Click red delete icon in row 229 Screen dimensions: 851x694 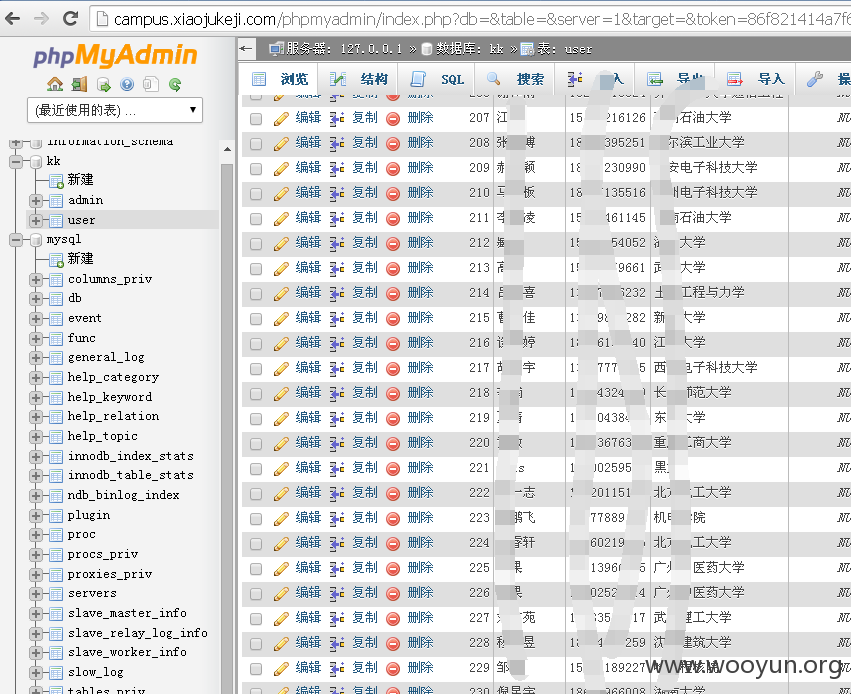[x=393, y=667]
